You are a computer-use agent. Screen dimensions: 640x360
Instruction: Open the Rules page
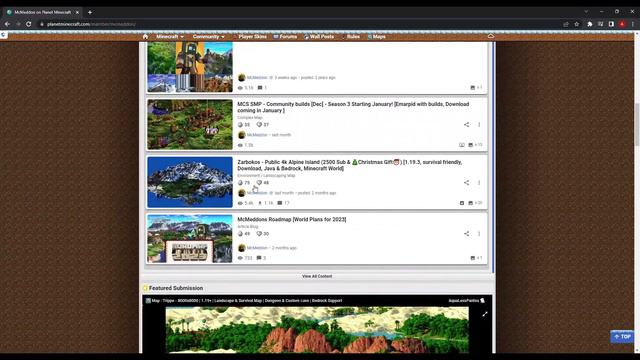tap(351, 37)
